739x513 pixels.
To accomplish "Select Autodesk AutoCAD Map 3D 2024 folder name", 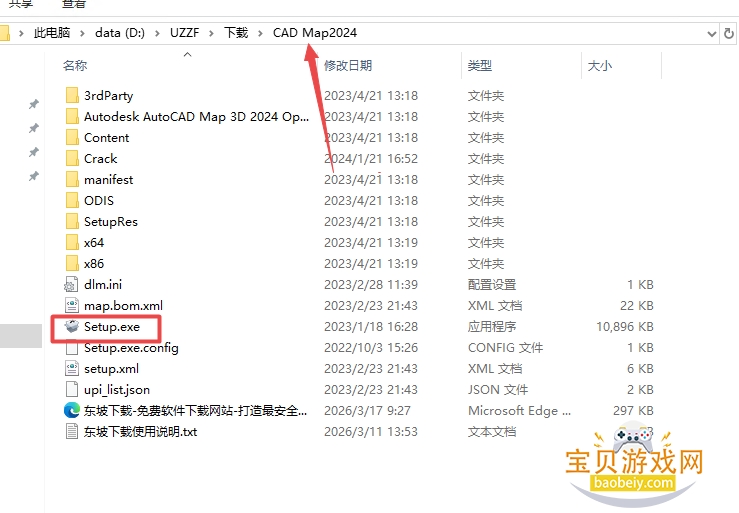I will [197, 116].
